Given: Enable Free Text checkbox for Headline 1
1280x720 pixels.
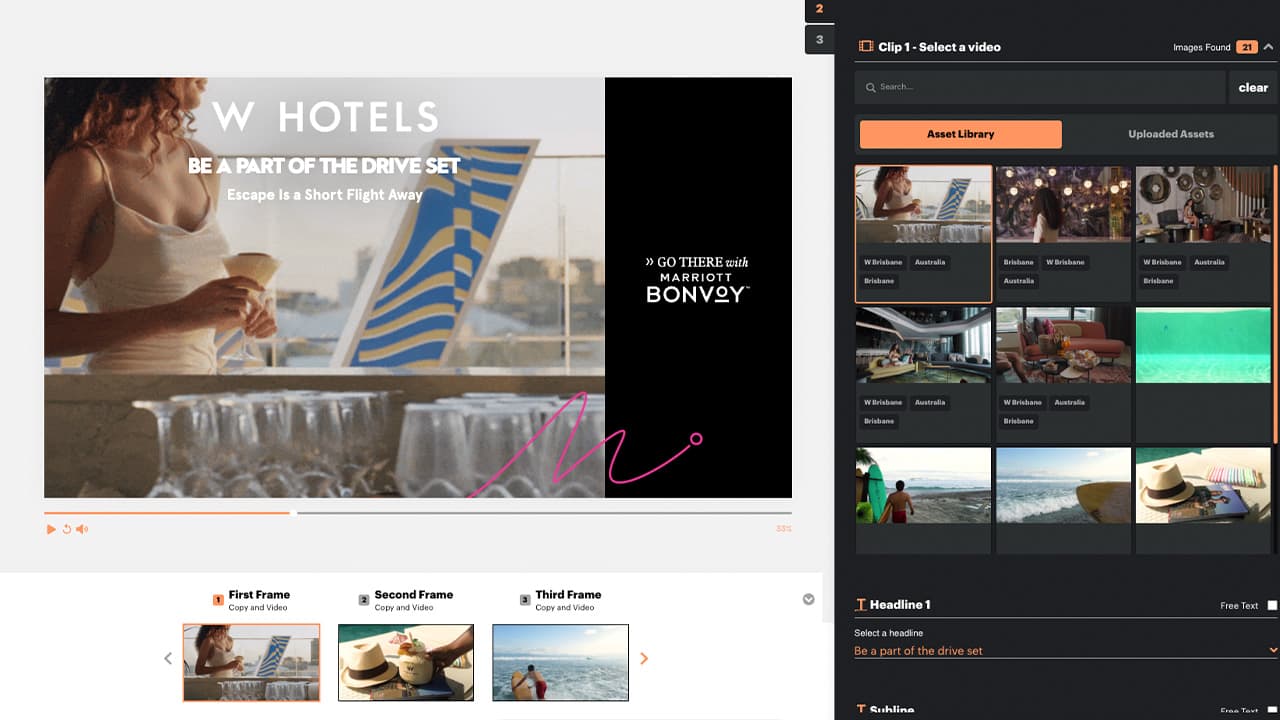Looking at the screenshot, I should (1272, 605).
